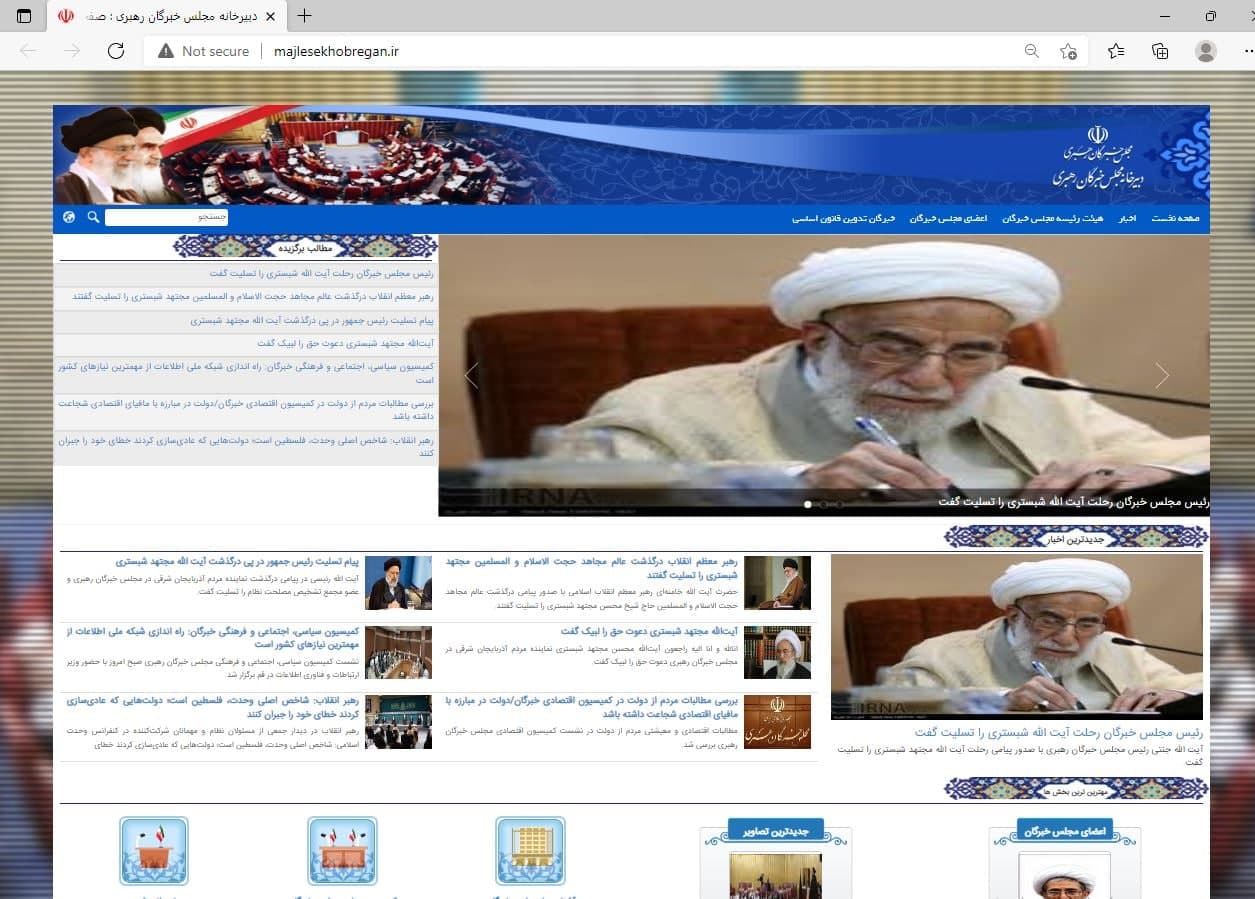Click the magnifier search icon beside search box
This screenshot has width=1255, height=899.
[93, 217]
